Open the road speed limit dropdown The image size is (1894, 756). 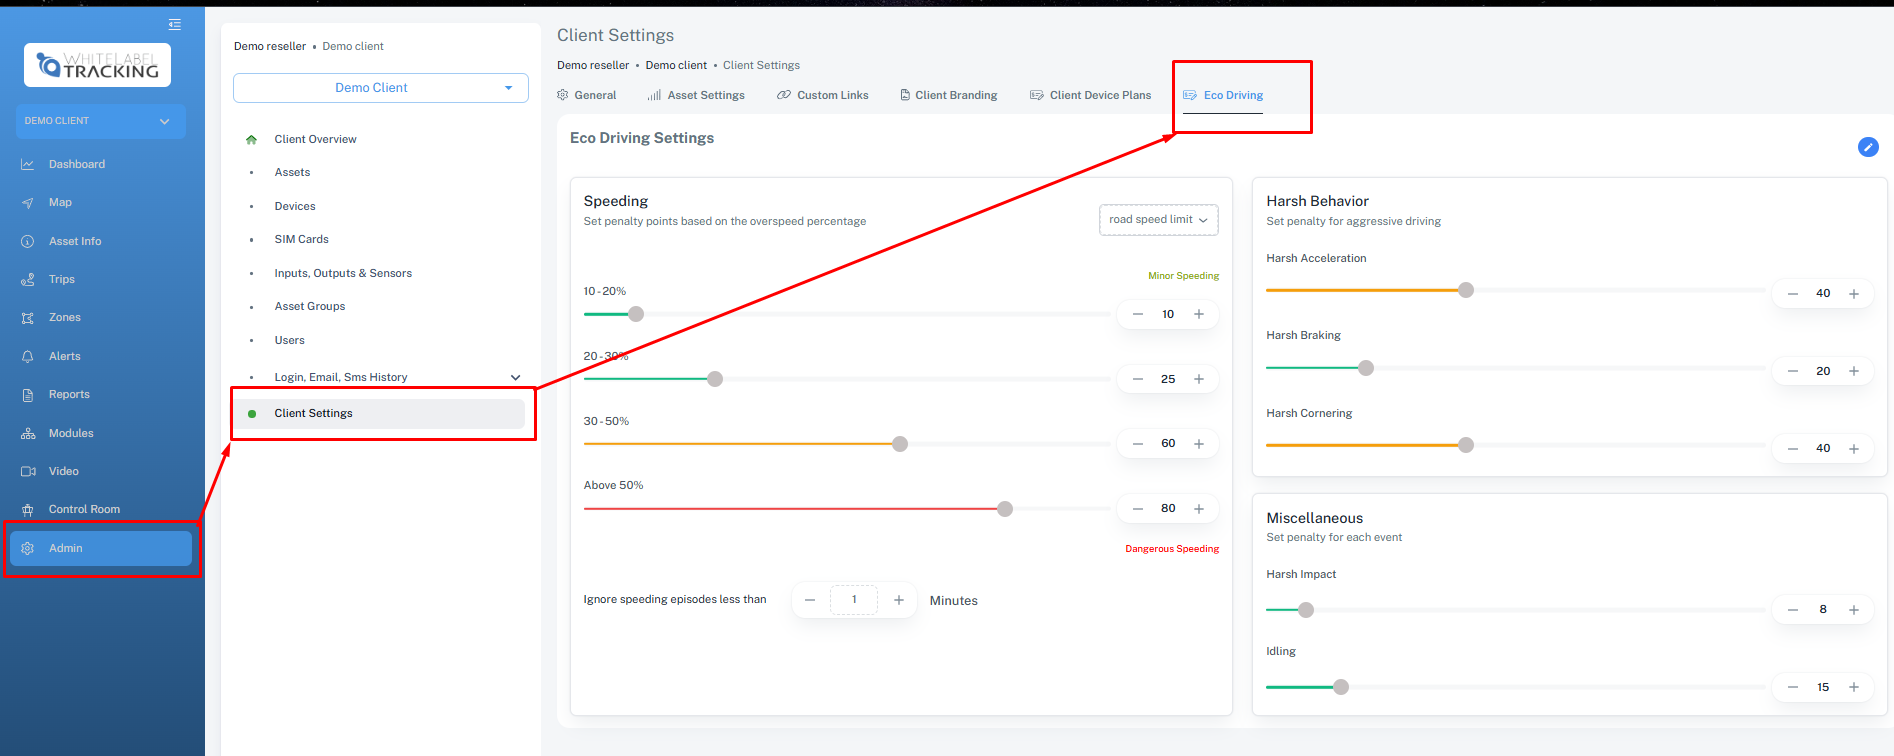coord(1158,220)
